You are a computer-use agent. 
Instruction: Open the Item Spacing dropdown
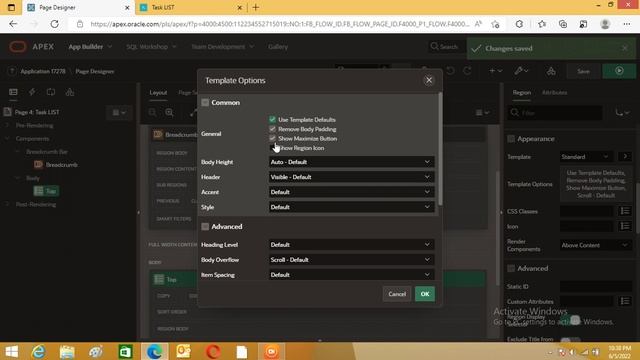(351, 275)
